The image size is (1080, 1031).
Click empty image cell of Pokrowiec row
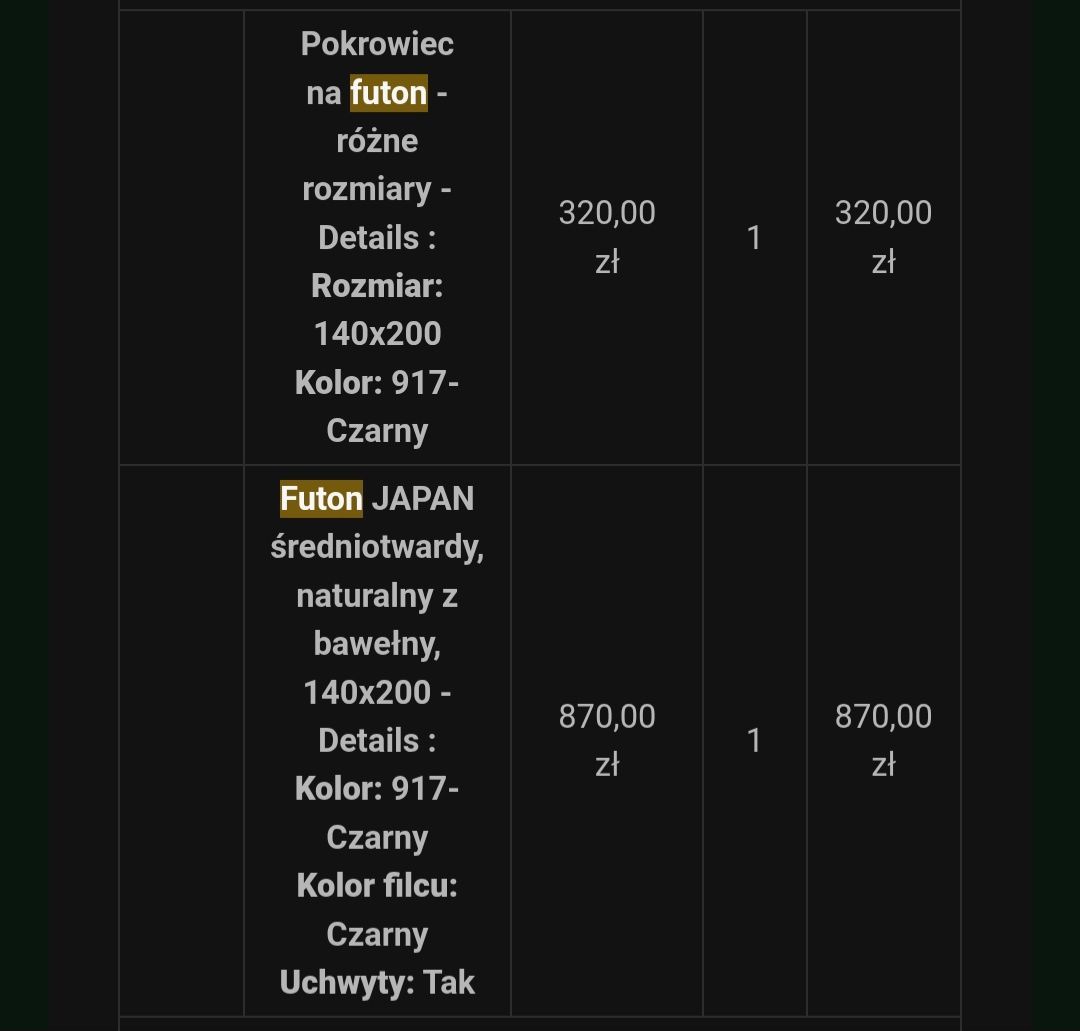182,237
